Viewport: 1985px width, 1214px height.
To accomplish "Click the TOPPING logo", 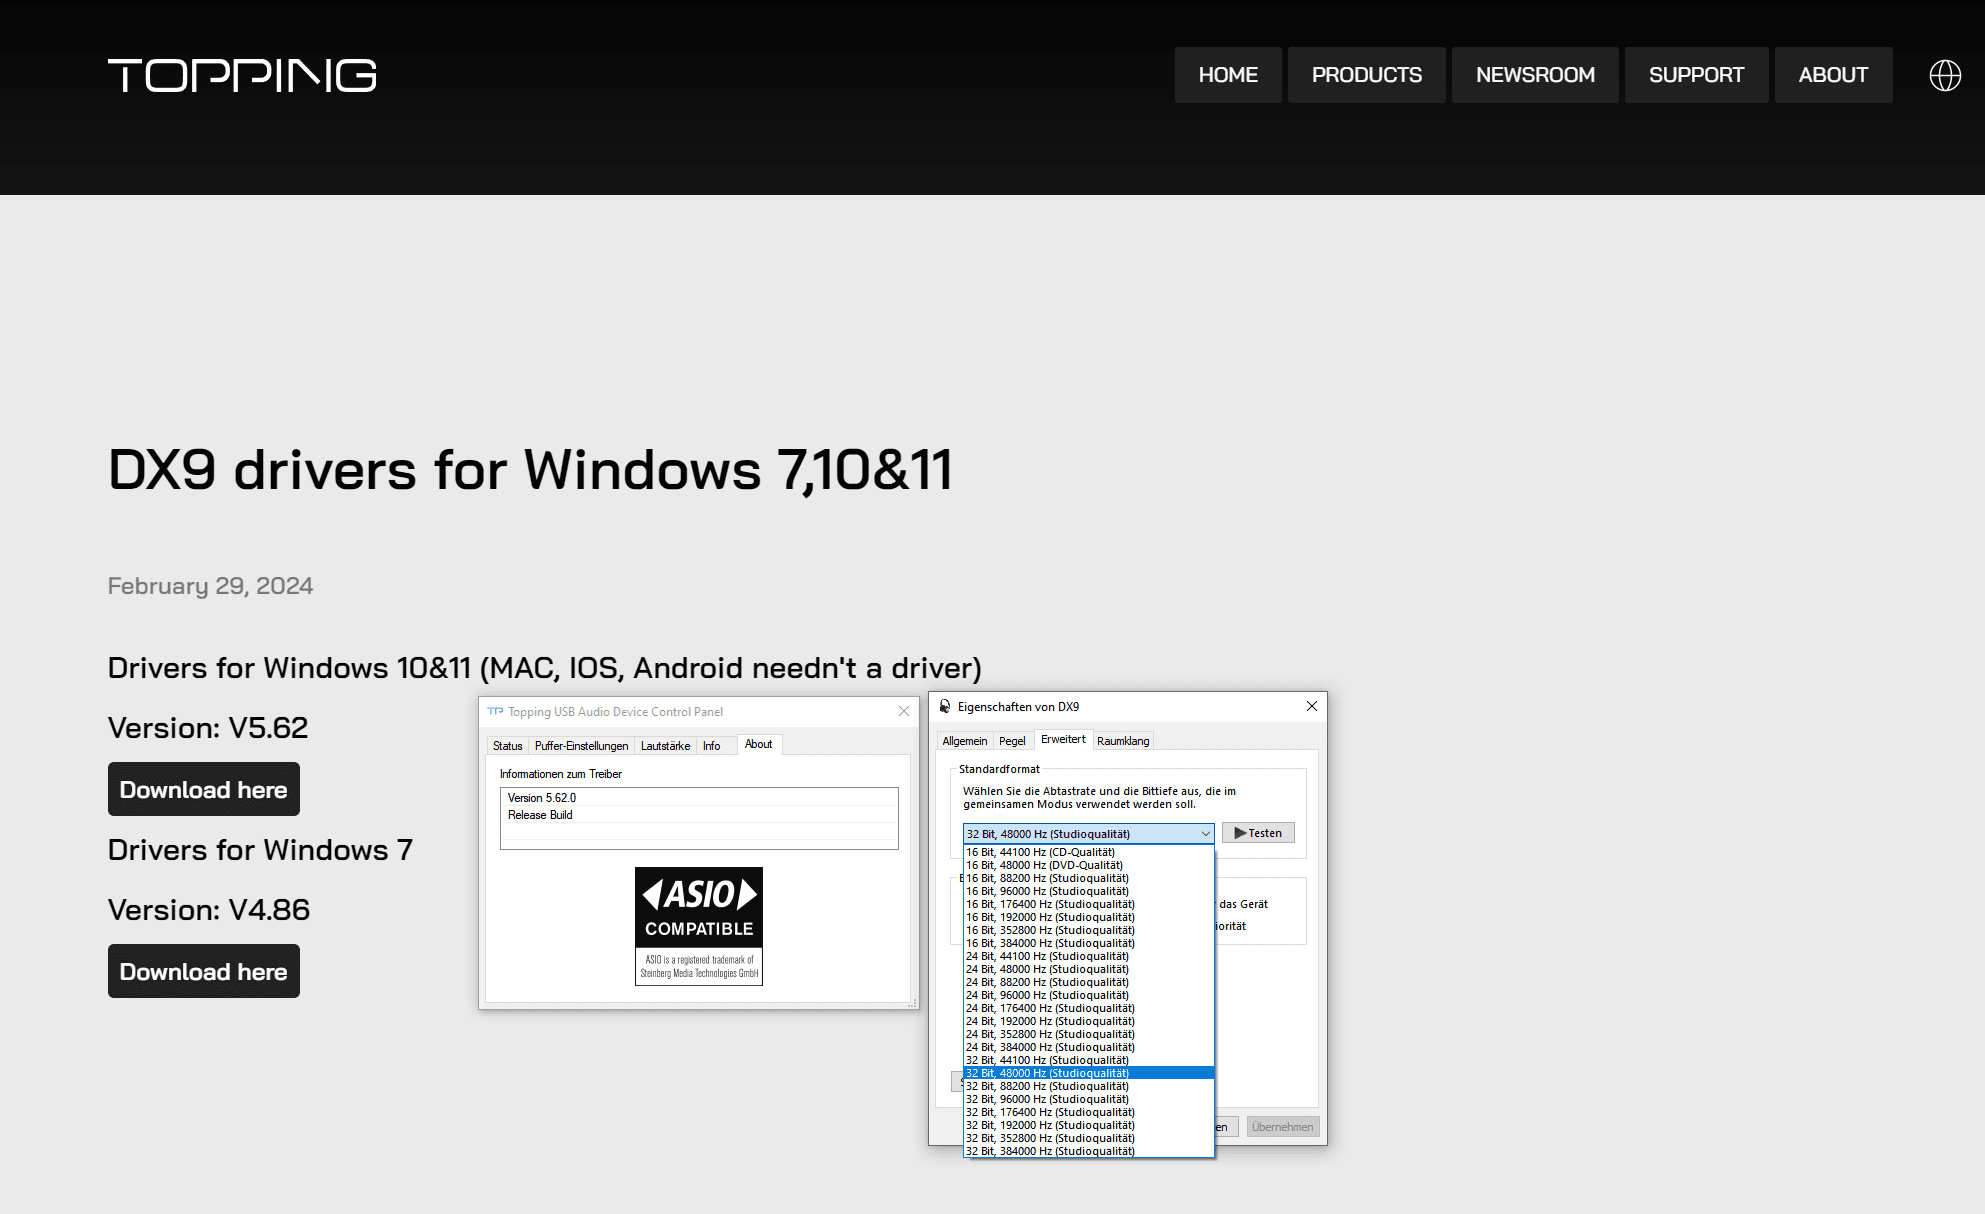I will [x=242, y=75].
